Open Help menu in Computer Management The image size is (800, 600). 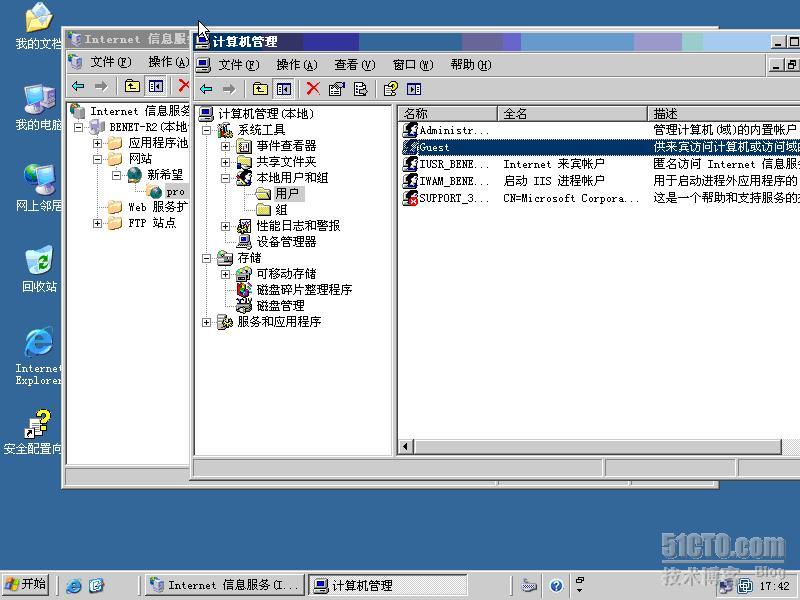(x=471, y=65)
